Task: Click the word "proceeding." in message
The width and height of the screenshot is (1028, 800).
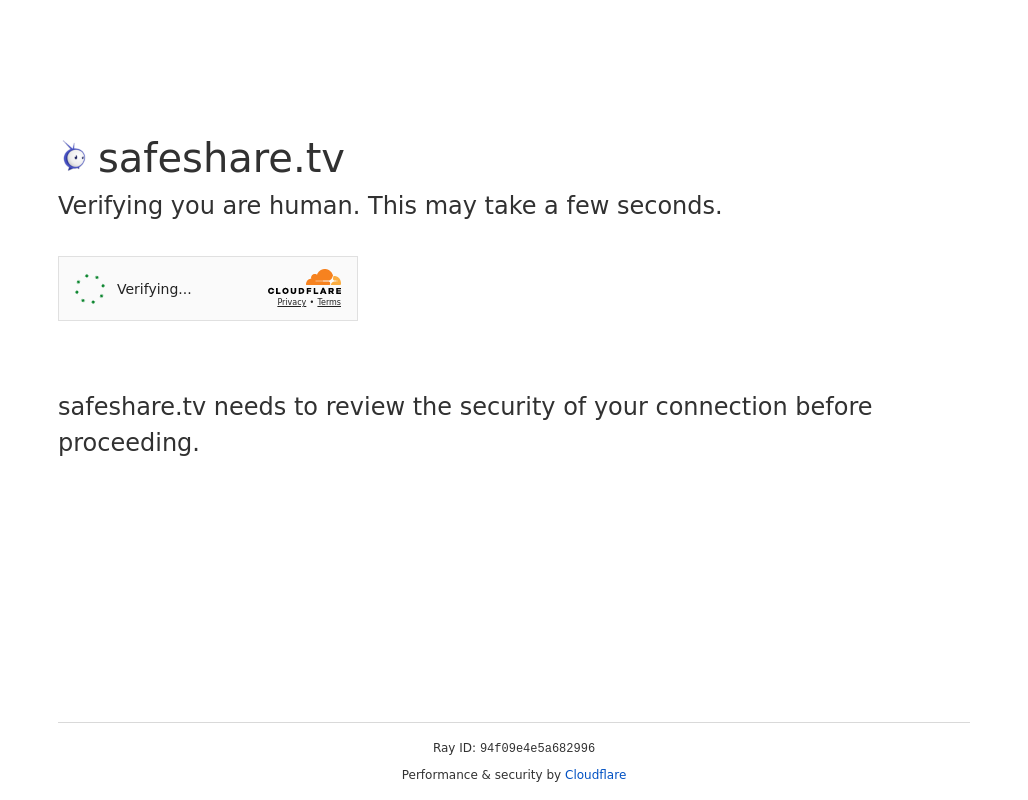Action: click(x=128, y=443)
